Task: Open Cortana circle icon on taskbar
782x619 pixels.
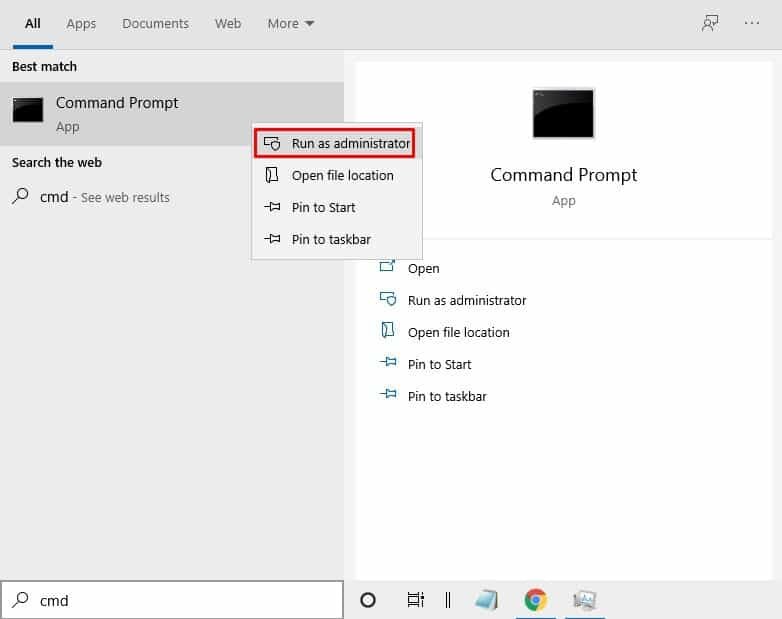Action: tap(368, 600)
